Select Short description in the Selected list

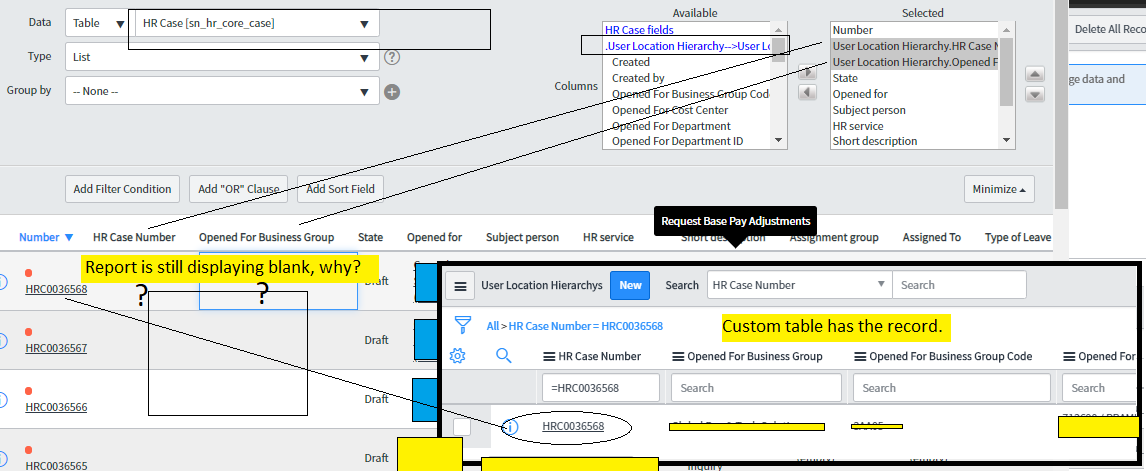tap(875, 141)
